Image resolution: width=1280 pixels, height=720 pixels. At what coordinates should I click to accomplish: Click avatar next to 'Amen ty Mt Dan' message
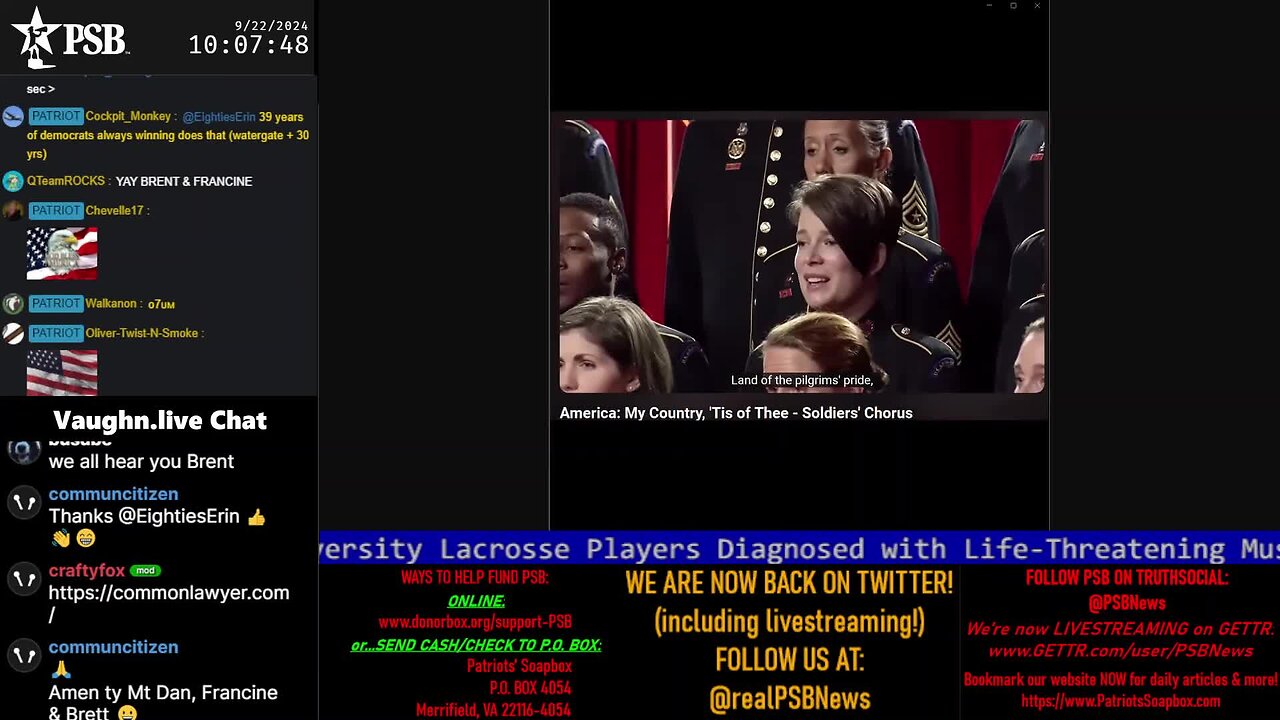tap(24, 656)
